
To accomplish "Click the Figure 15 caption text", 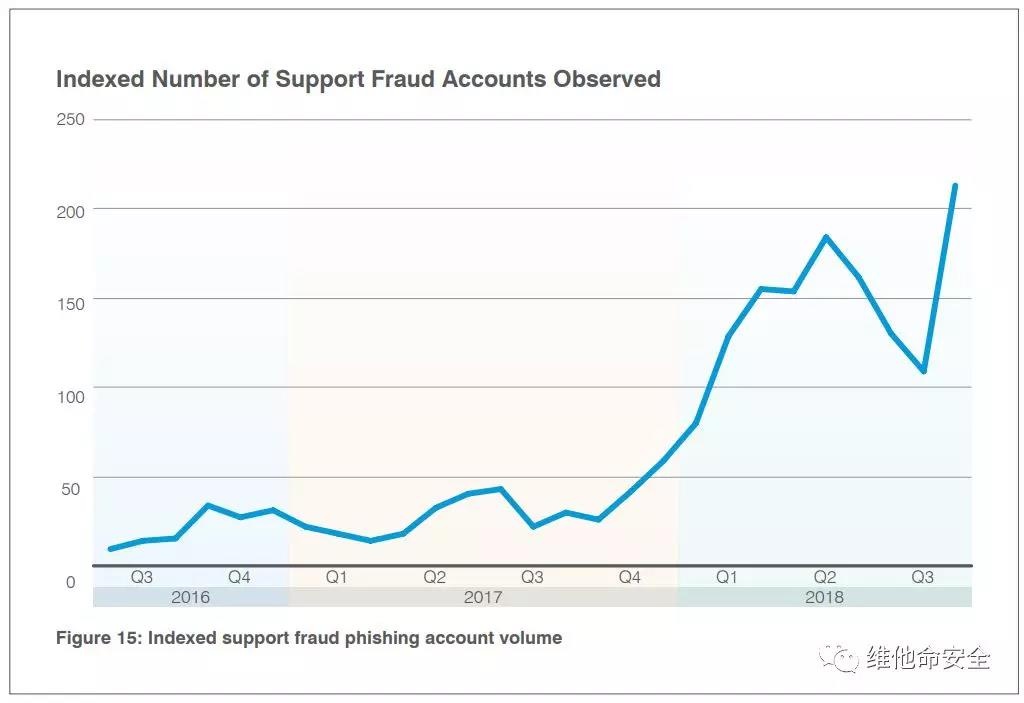I will (309, 637).
